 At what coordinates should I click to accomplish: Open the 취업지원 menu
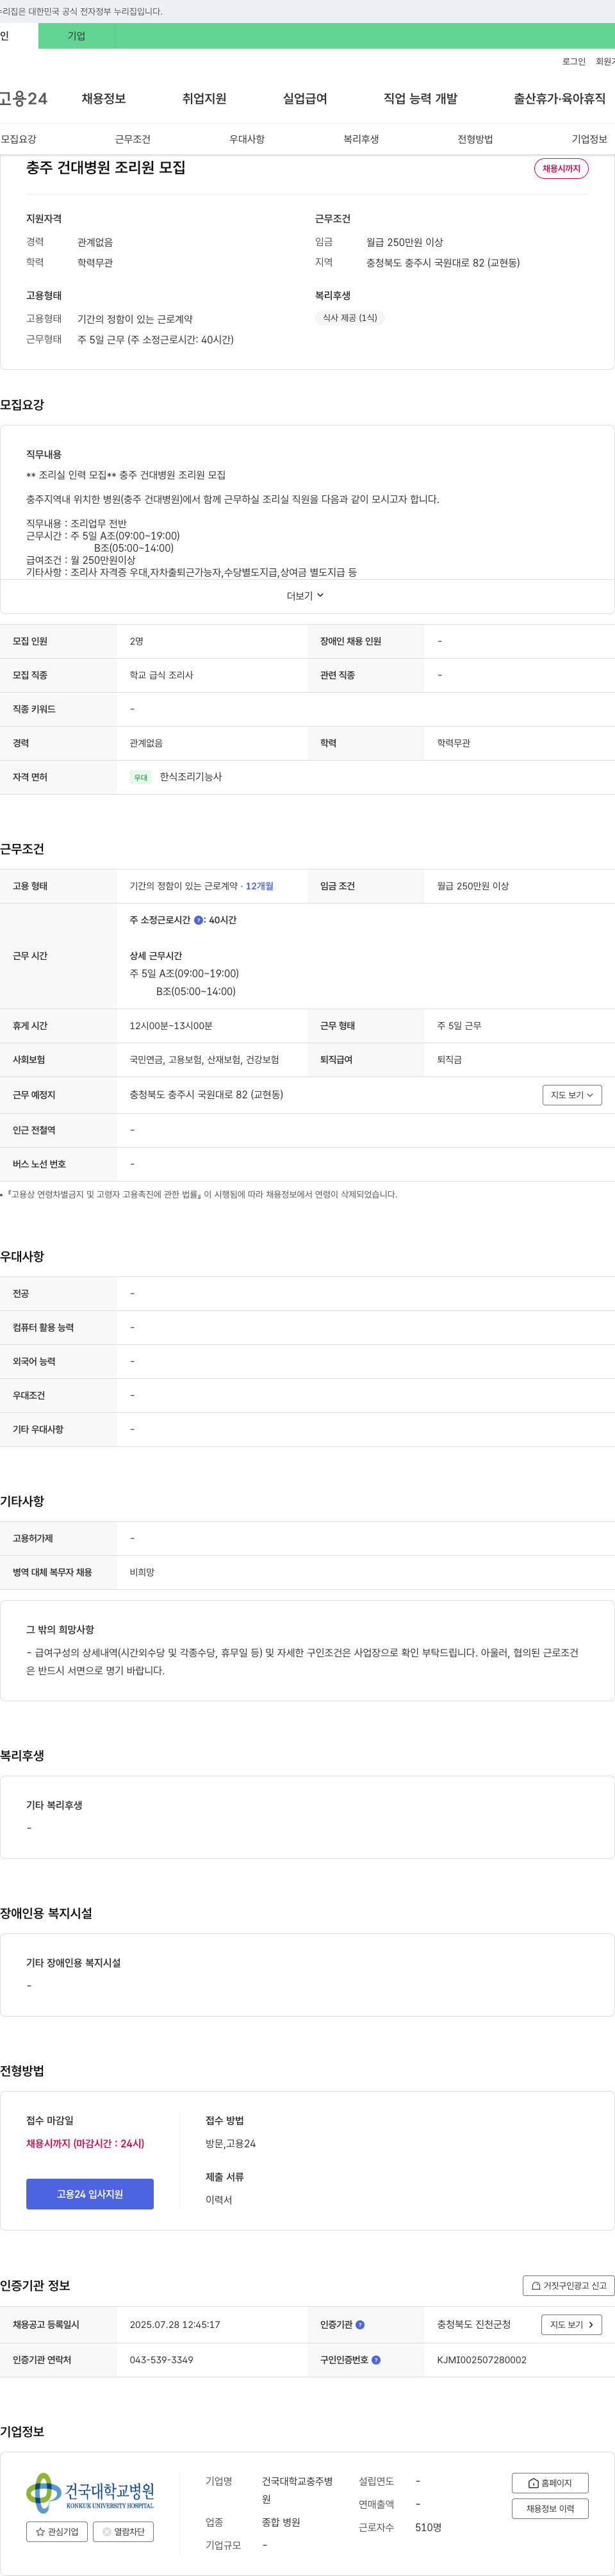click(x=204, y=99)
